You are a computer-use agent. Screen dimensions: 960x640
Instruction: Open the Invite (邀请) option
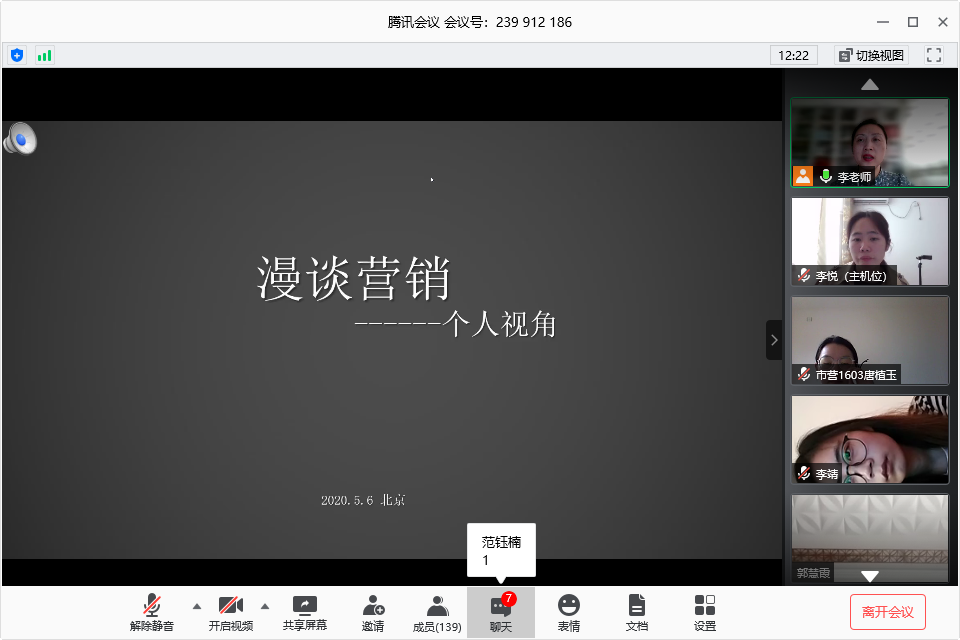tap(373, 613)
